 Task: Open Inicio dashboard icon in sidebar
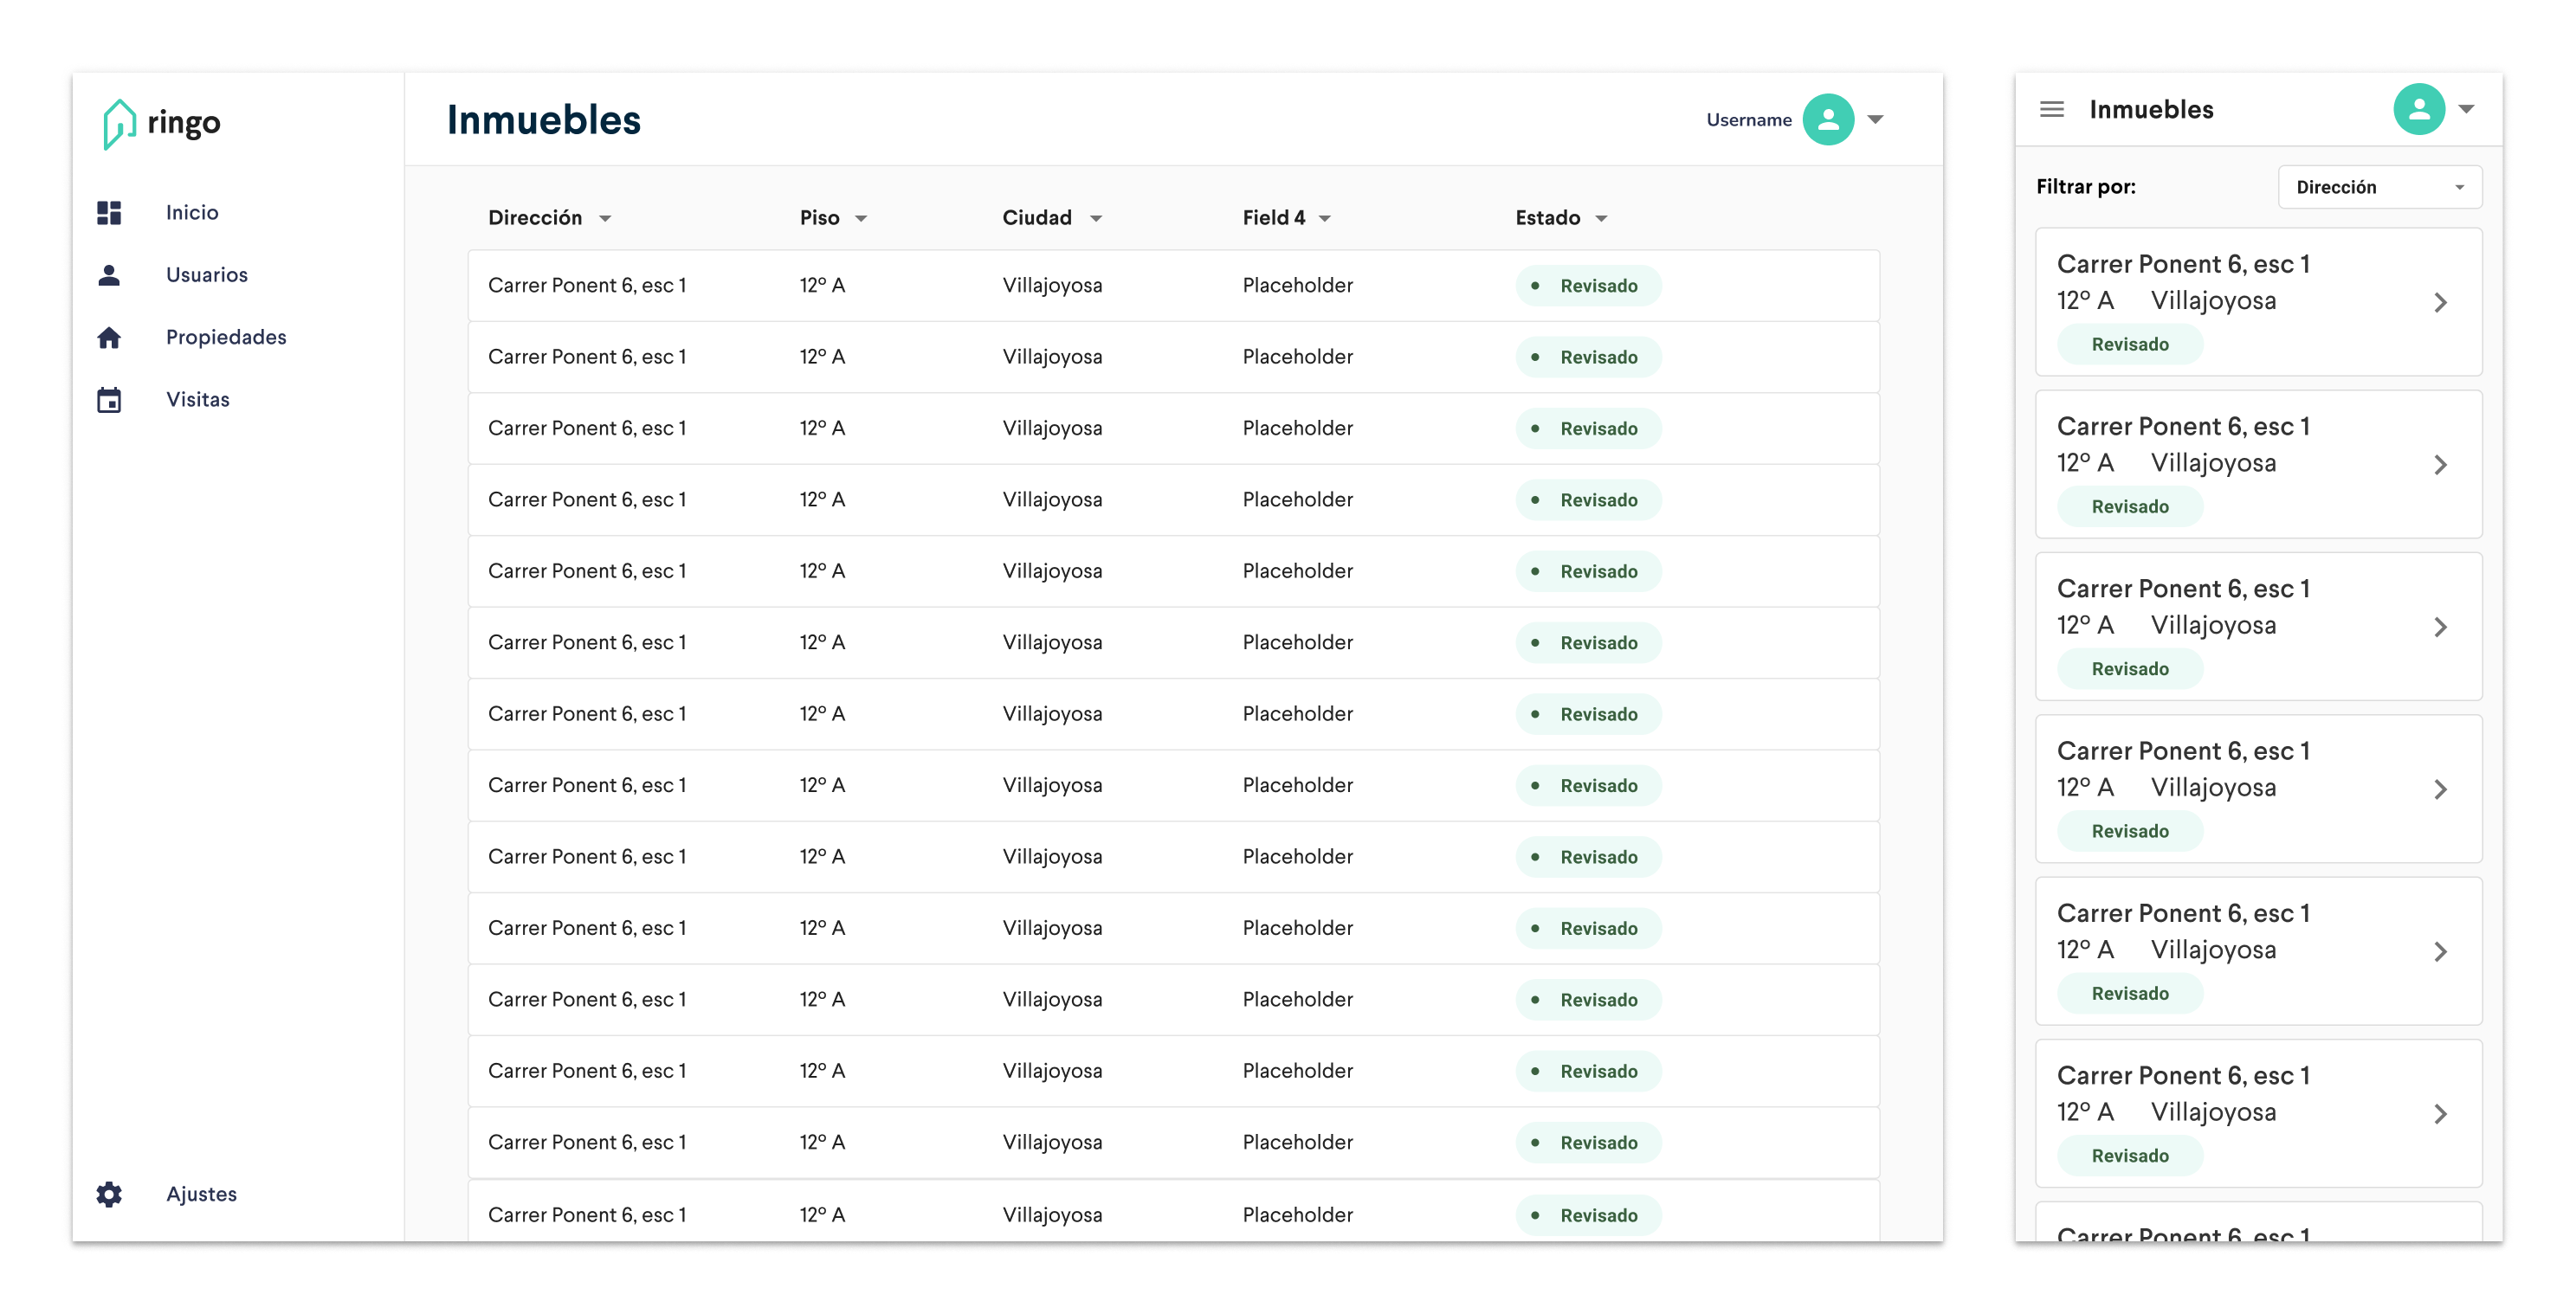pos(109,213)
